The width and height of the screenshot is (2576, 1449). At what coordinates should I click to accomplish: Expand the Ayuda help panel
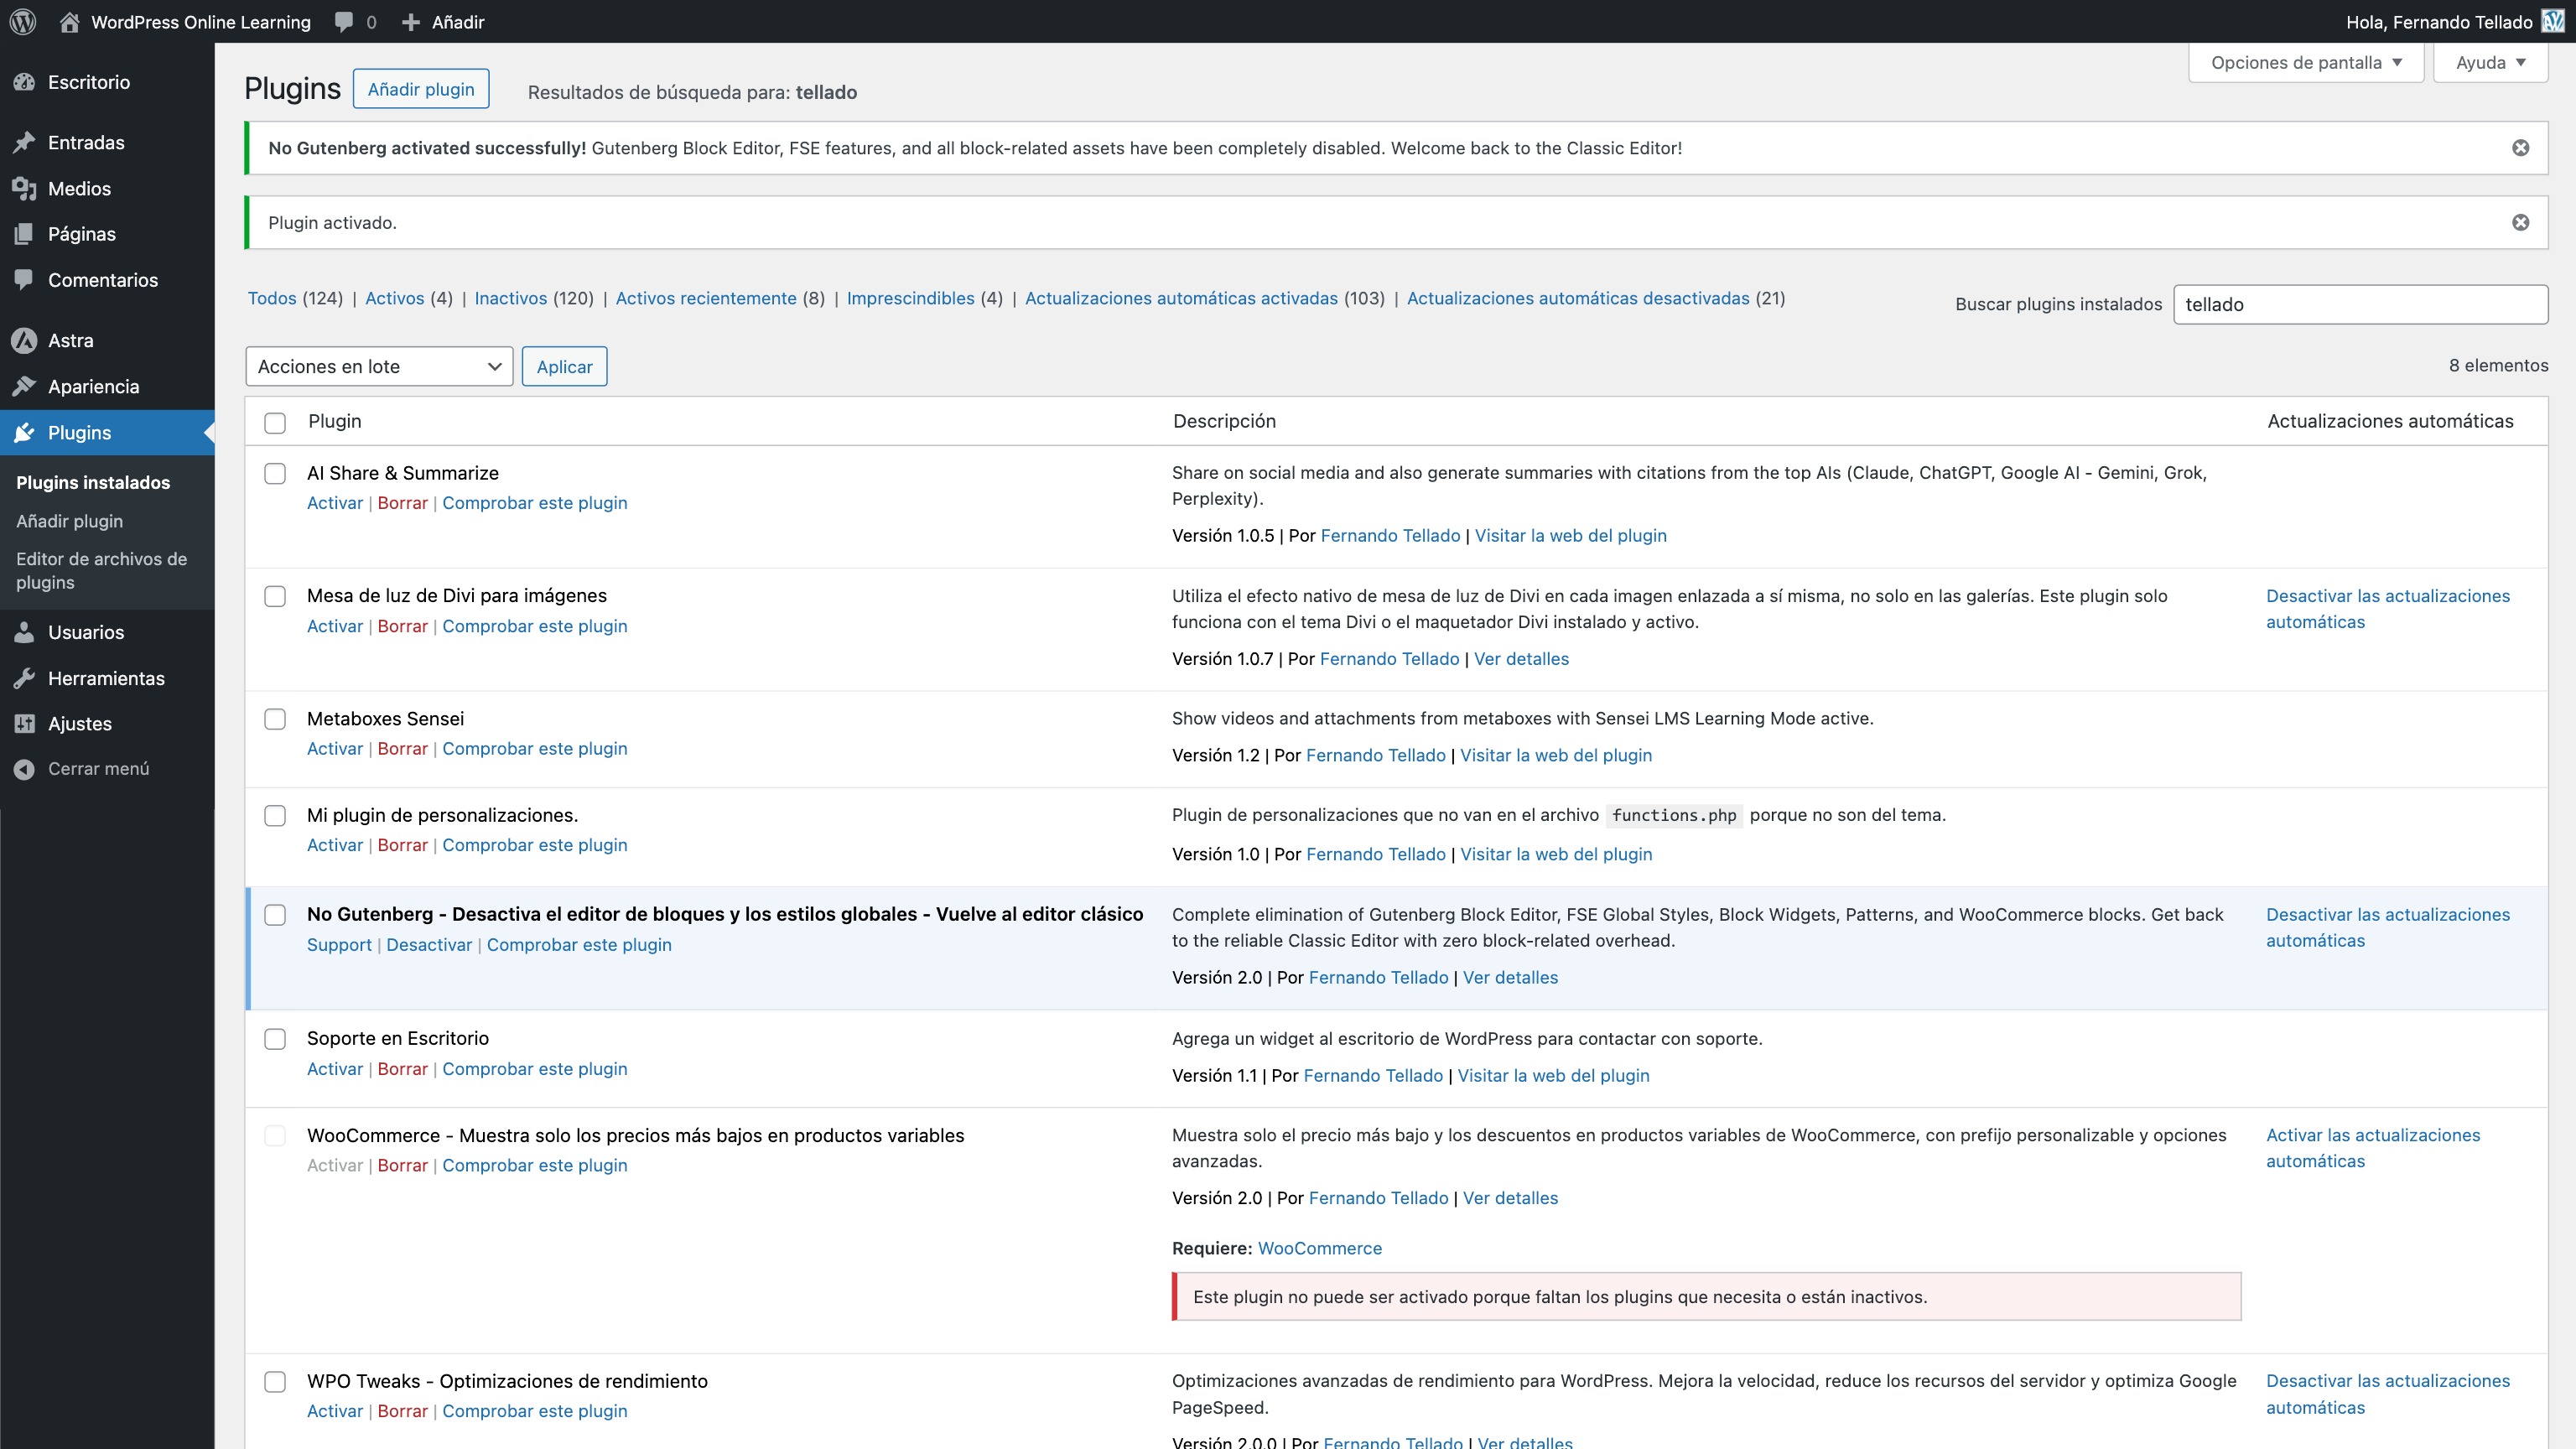(x=2490, y=62)
